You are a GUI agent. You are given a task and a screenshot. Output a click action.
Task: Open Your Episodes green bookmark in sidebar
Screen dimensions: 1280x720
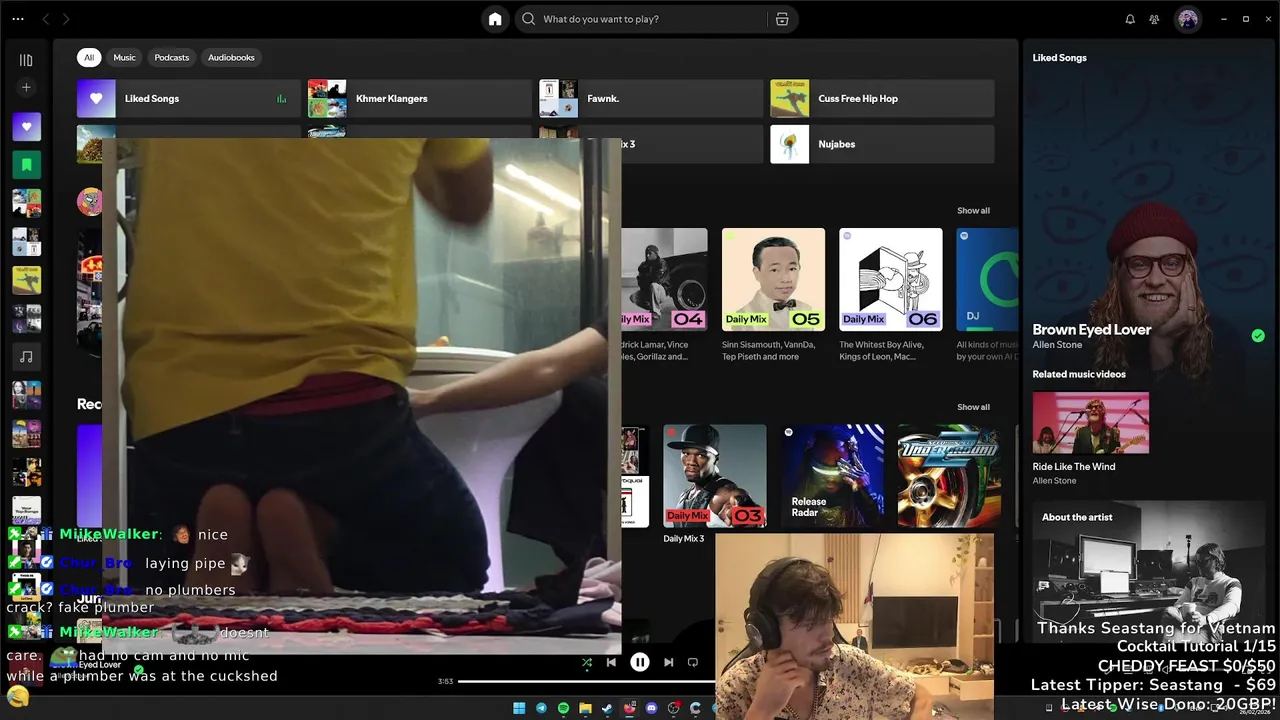pos(26,164)
